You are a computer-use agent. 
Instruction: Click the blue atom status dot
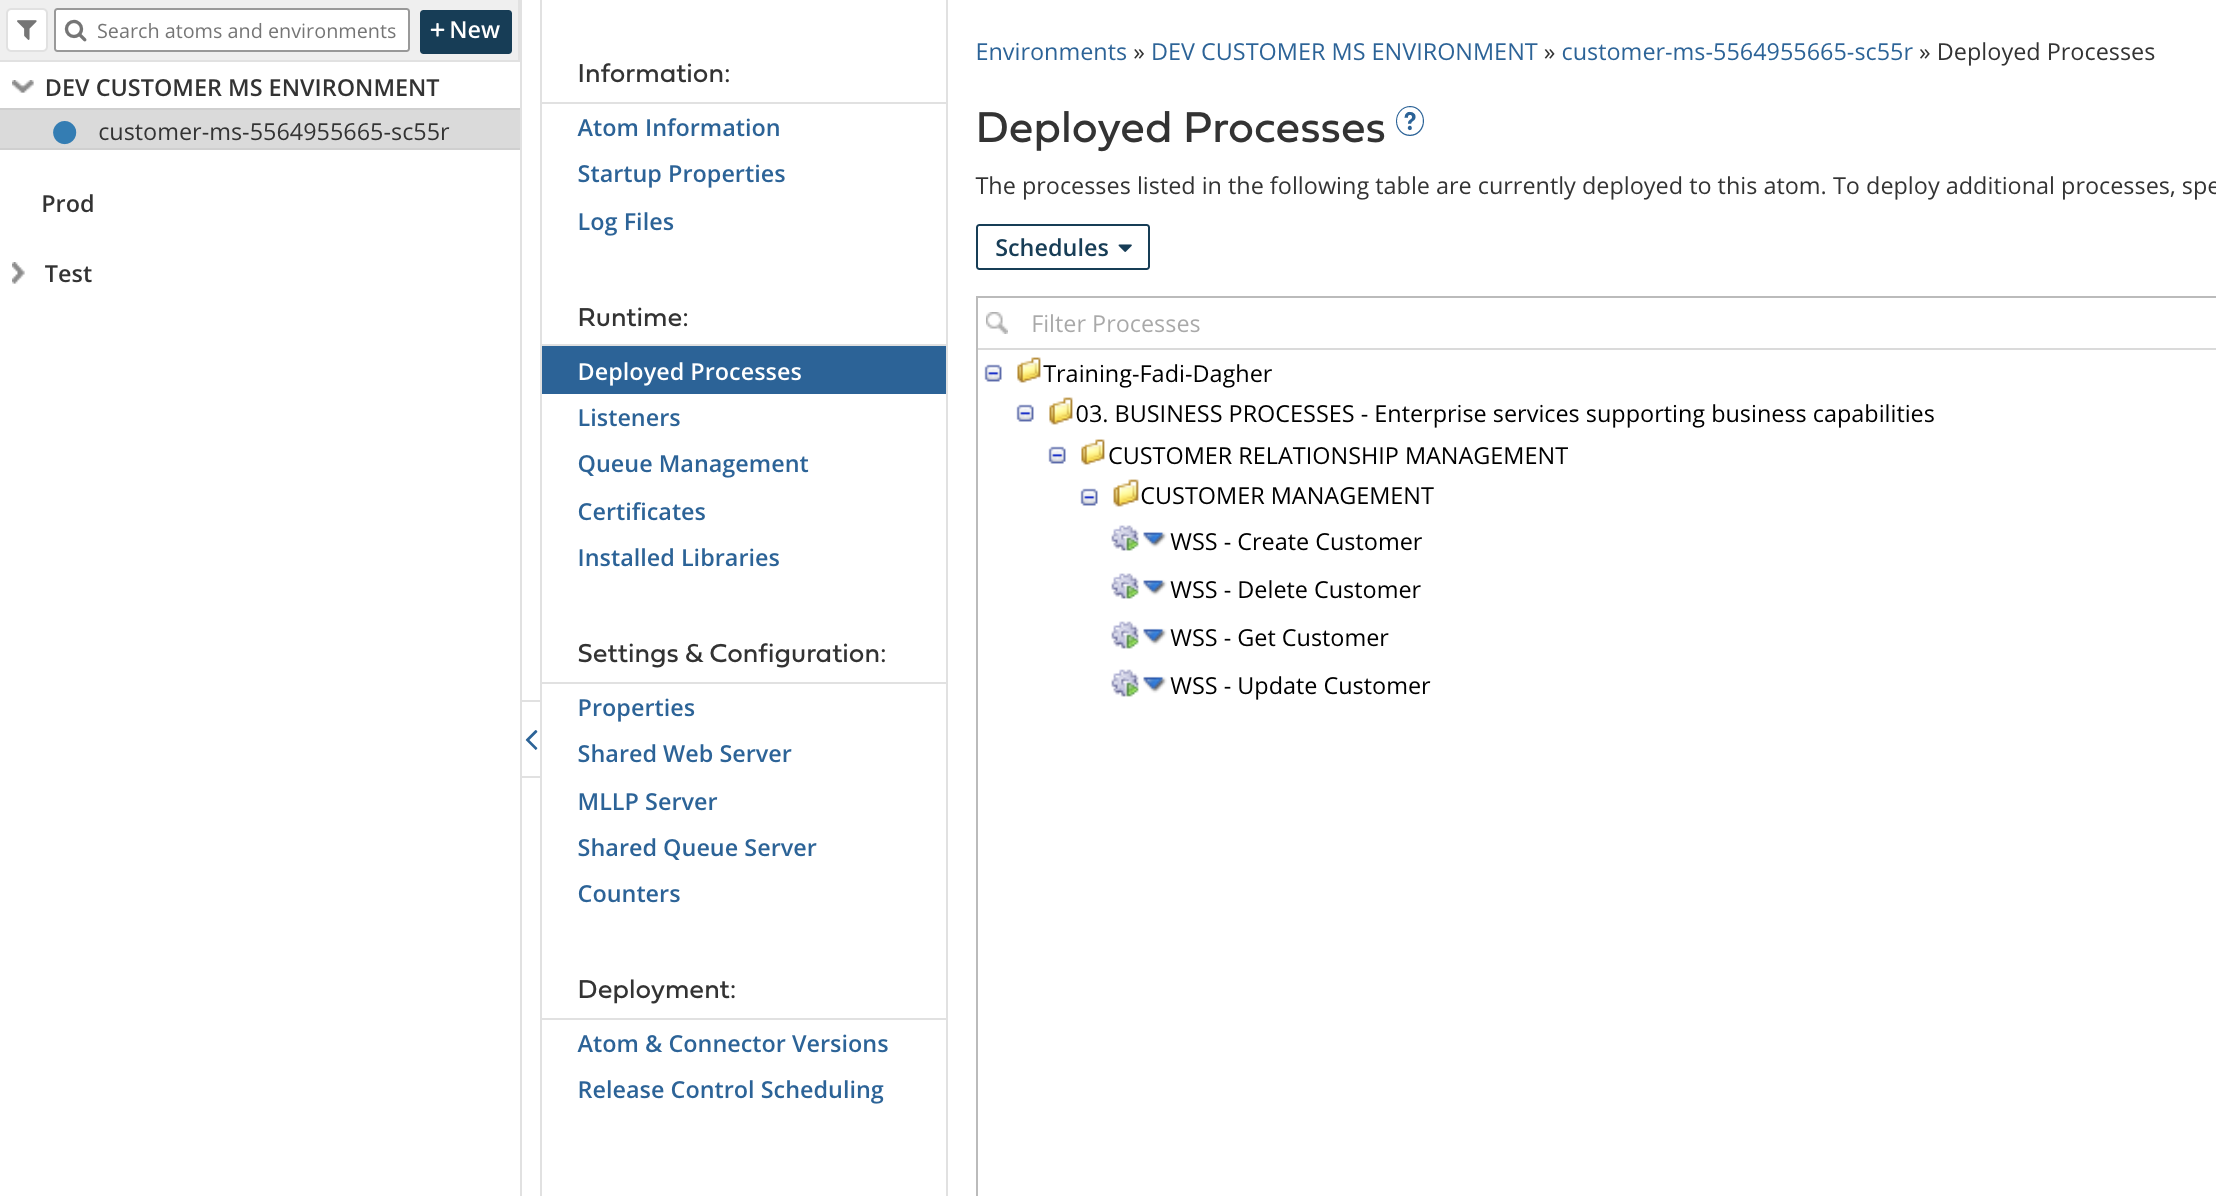(65, 132)
